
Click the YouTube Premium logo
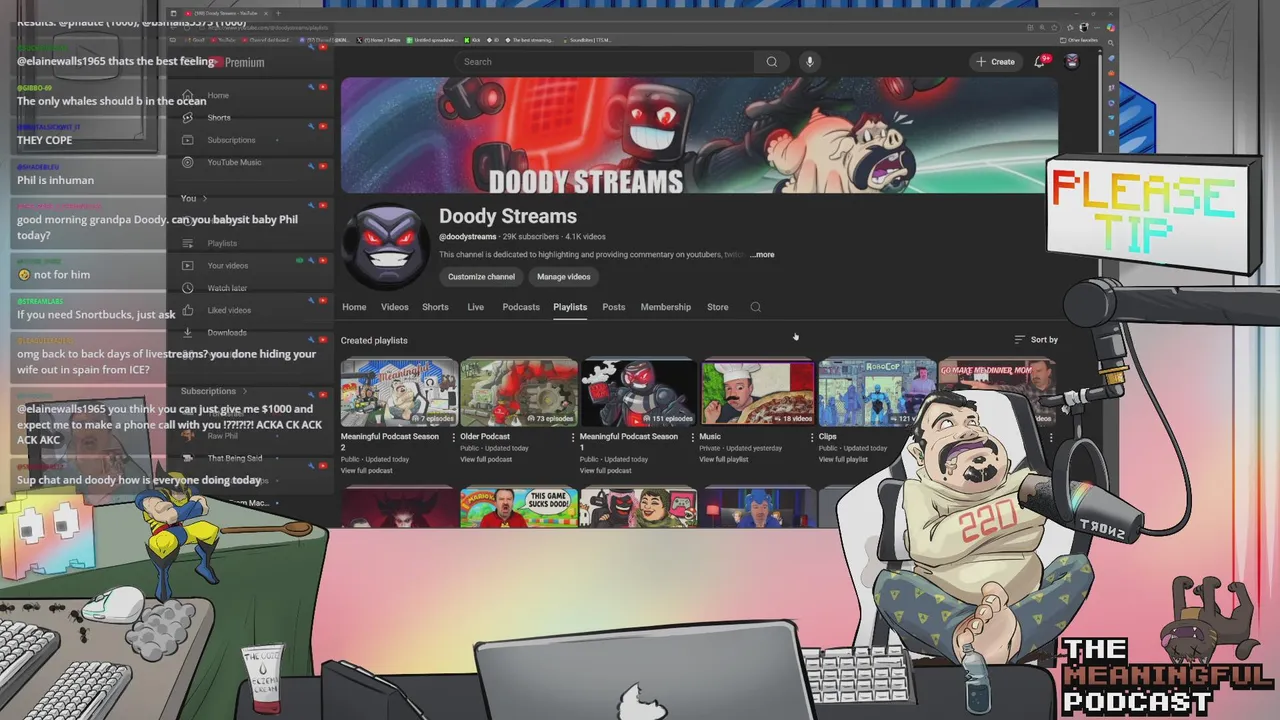point(236,62)
